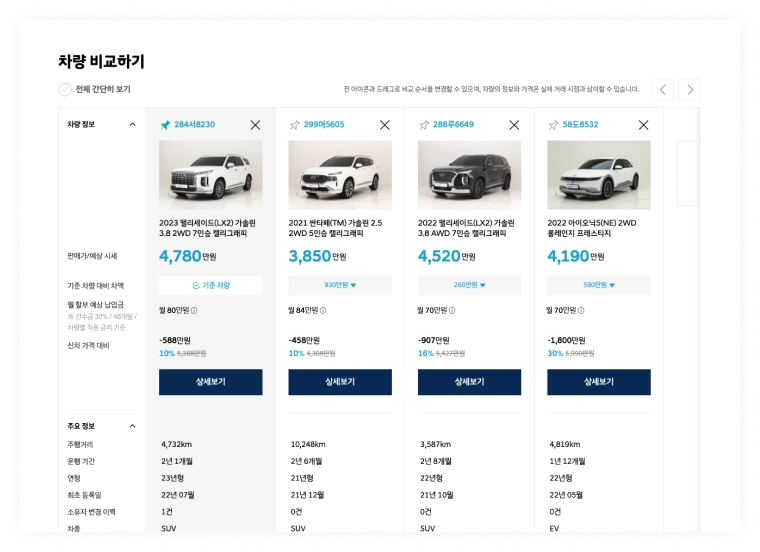The image size is (760, 552).
Task: Select title 2022 아이오닉5(NE) 2WD
Action: 592,228
